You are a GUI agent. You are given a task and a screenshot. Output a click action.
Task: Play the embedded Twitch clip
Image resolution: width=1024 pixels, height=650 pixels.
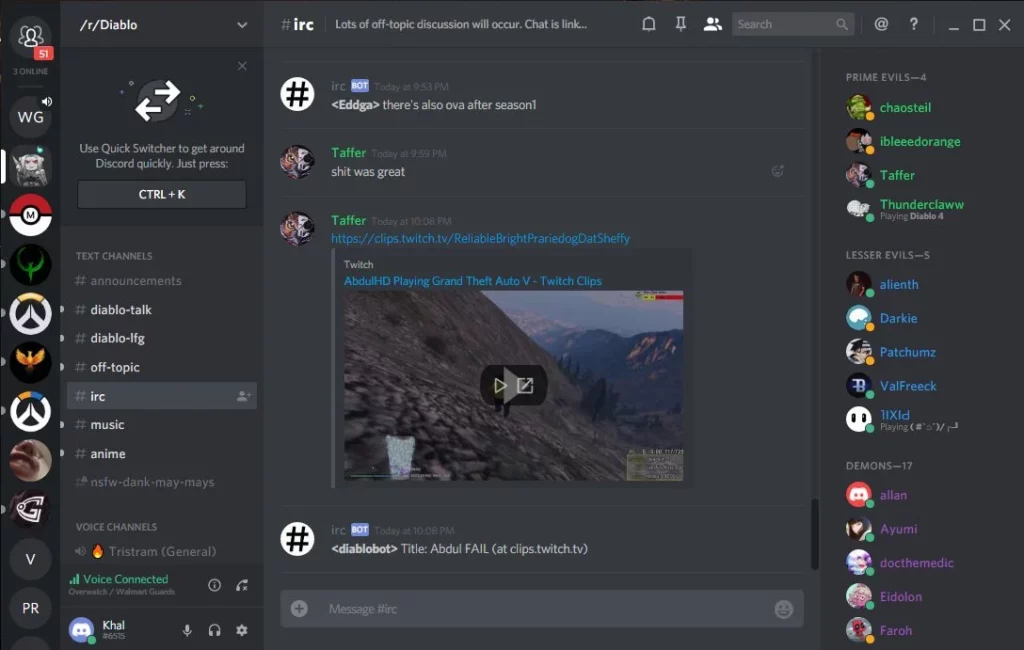tap(500, 385)
